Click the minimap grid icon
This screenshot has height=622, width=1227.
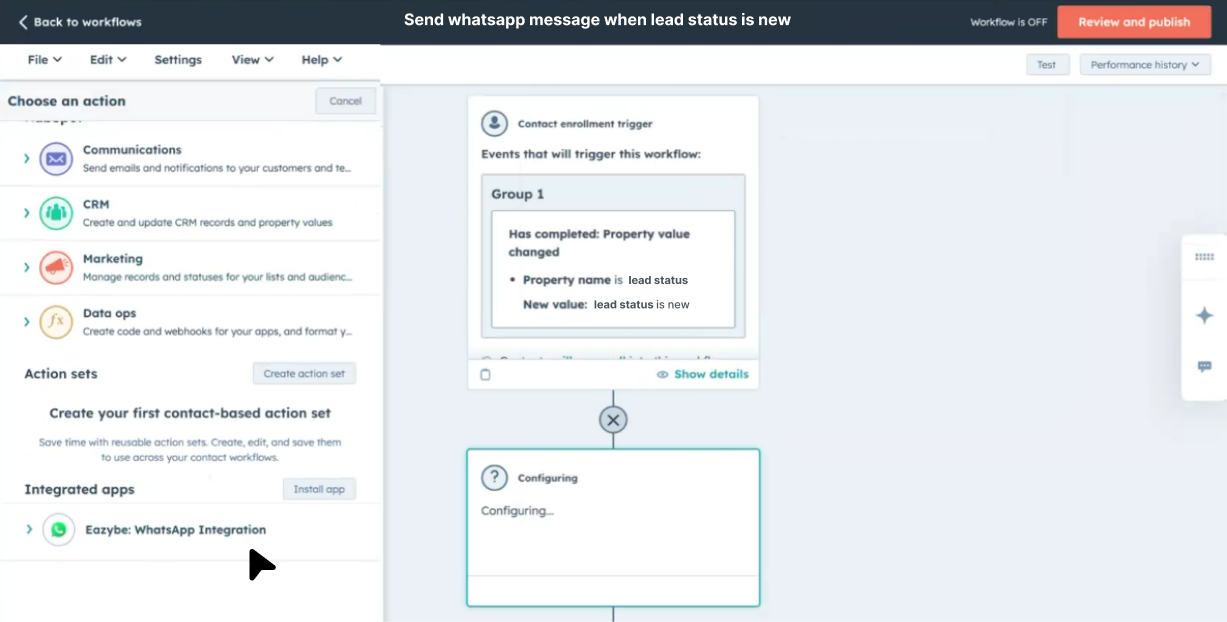coord(1204,258)
